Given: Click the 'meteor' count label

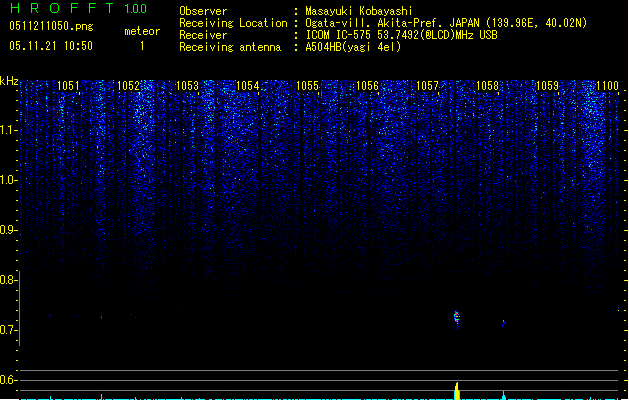Looking at the screenshot, I should coord(142,31).
